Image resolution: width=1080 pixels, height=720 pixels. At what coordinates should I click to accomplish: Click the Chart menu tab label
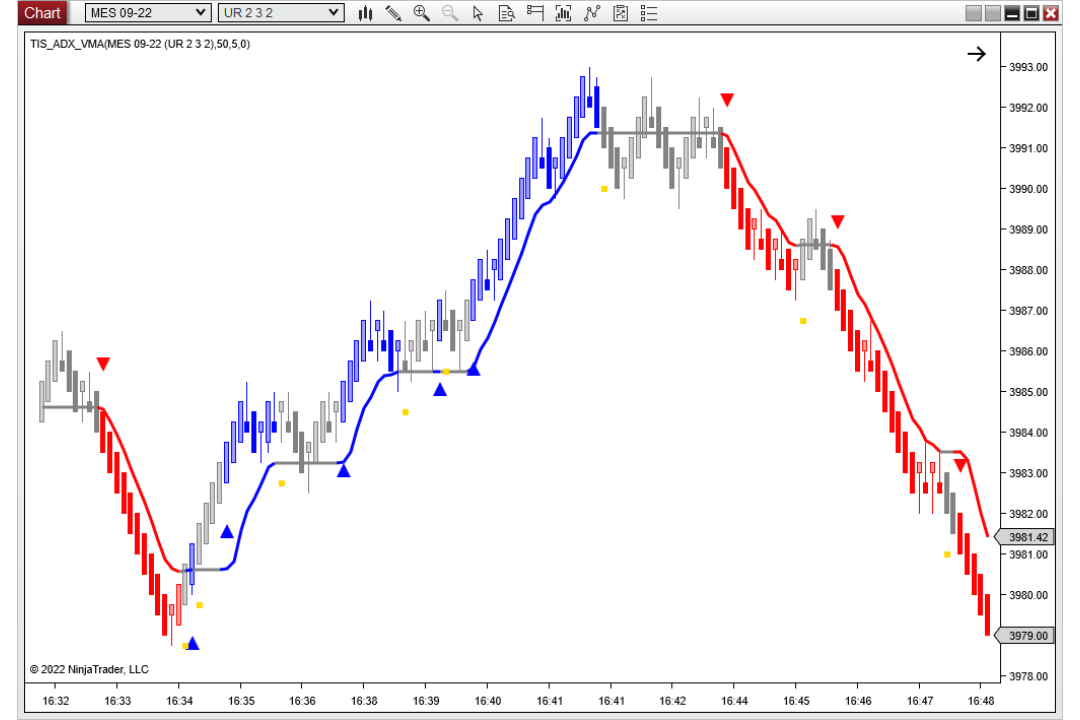point(42,12)
